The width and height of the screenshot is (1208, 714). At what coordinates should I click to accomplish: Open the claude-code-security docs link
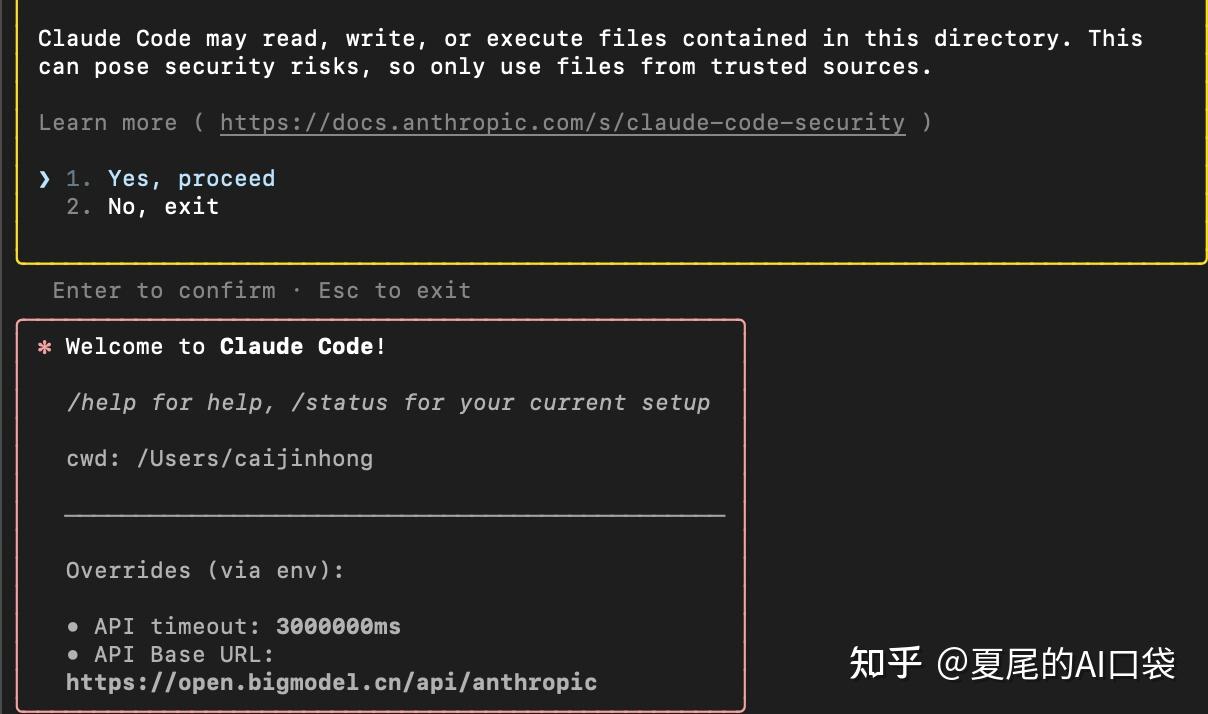click(x=562, y=123)
